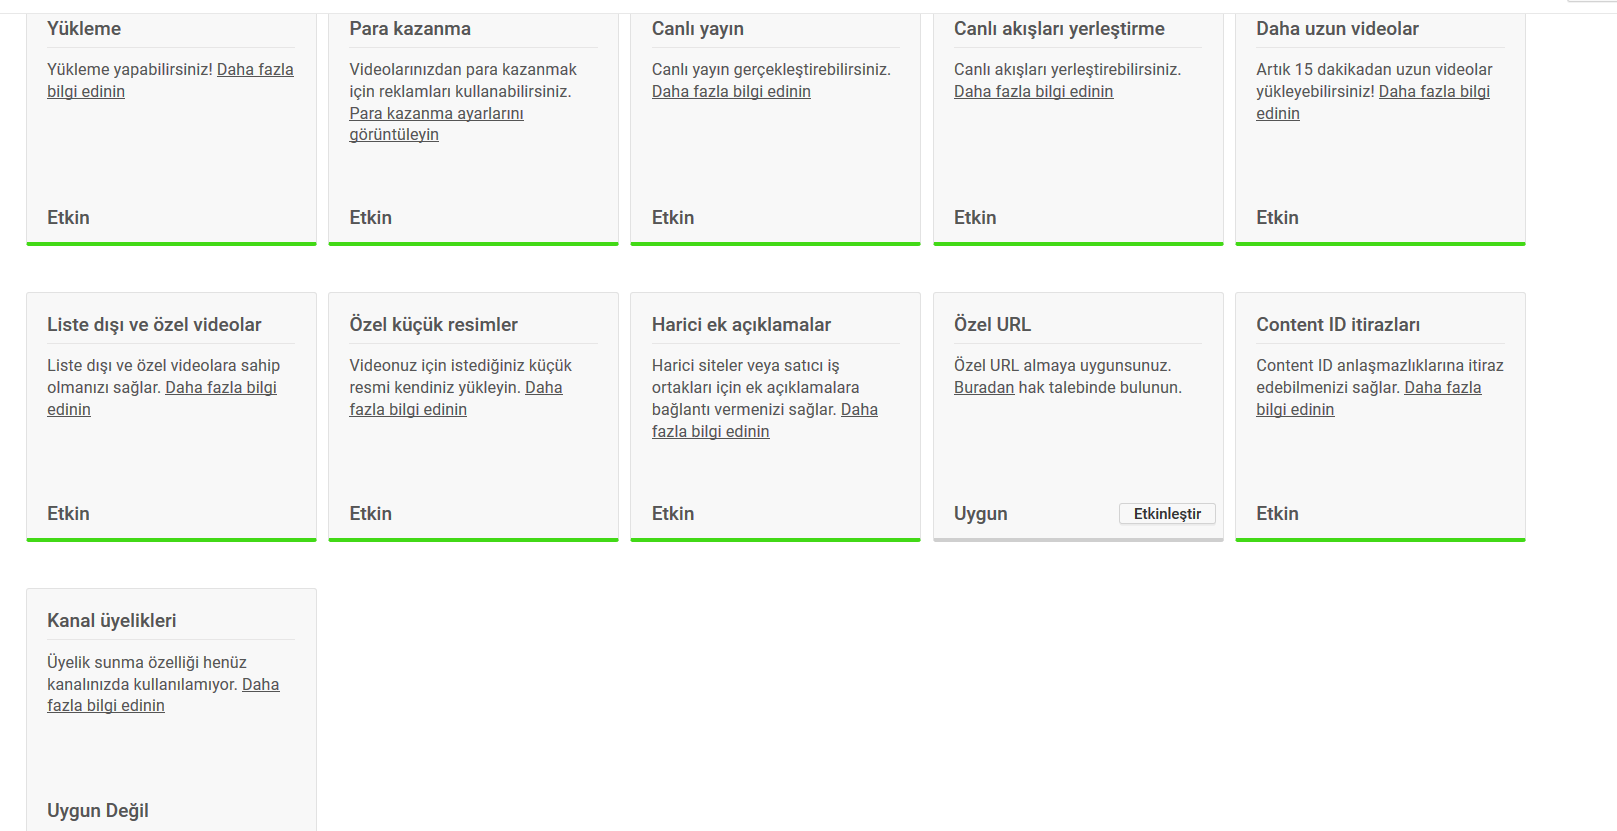Click the Kanal üyelikleri card heading
The width and height of the screenshot is (1617, 831).
click(112, 620)
